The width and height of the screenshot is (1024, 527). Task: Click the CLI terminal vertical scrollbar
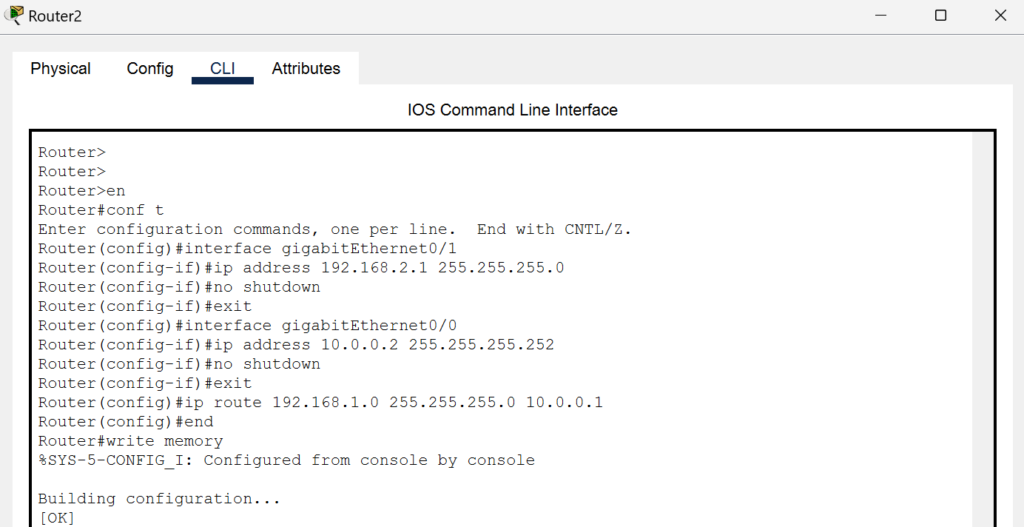coord(981,328)
